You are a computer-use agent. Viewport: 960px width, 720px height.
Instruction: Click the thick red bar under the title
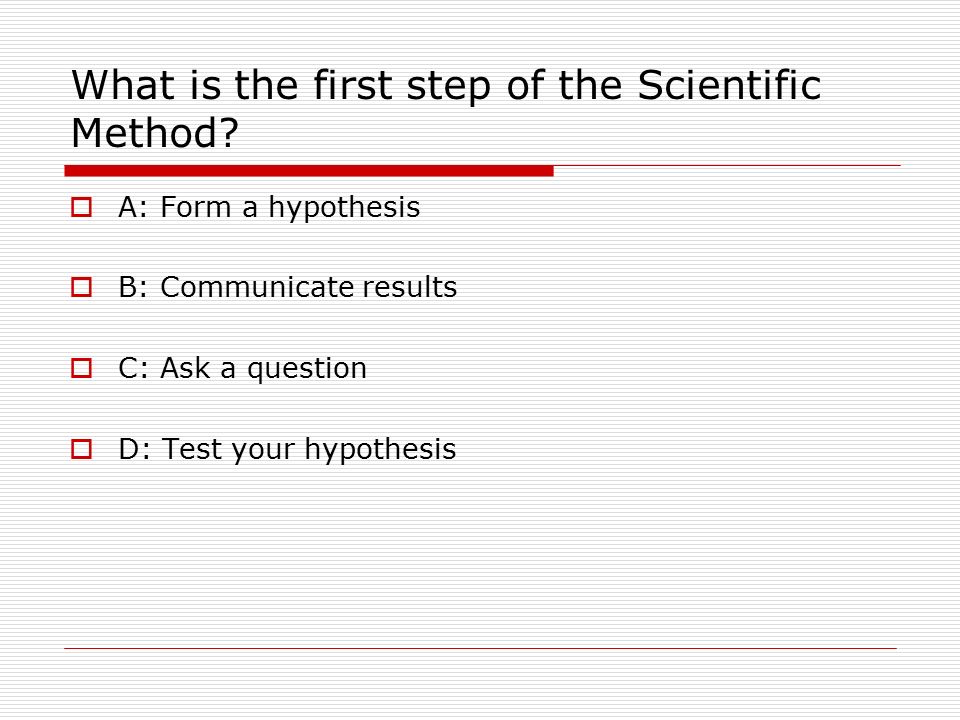pos(309,171)
